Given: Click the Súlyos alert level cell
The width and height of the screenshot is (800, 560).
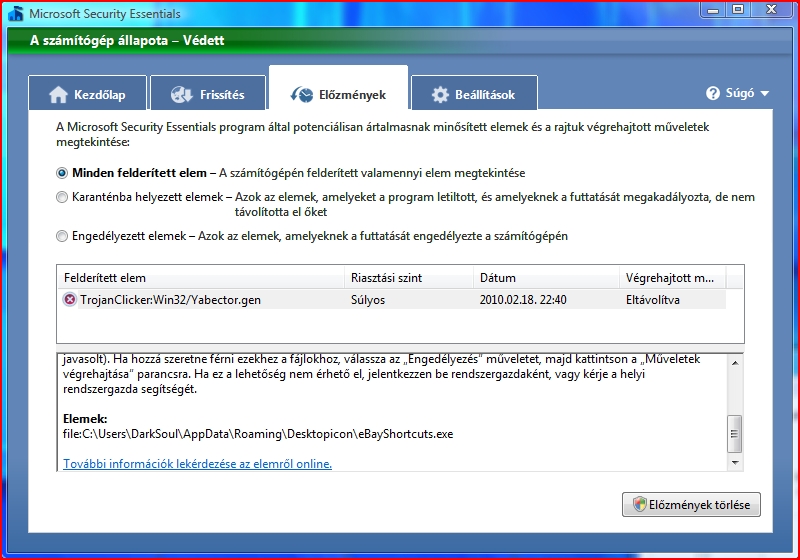Looking at the screenshot, I should pos(368,300).
